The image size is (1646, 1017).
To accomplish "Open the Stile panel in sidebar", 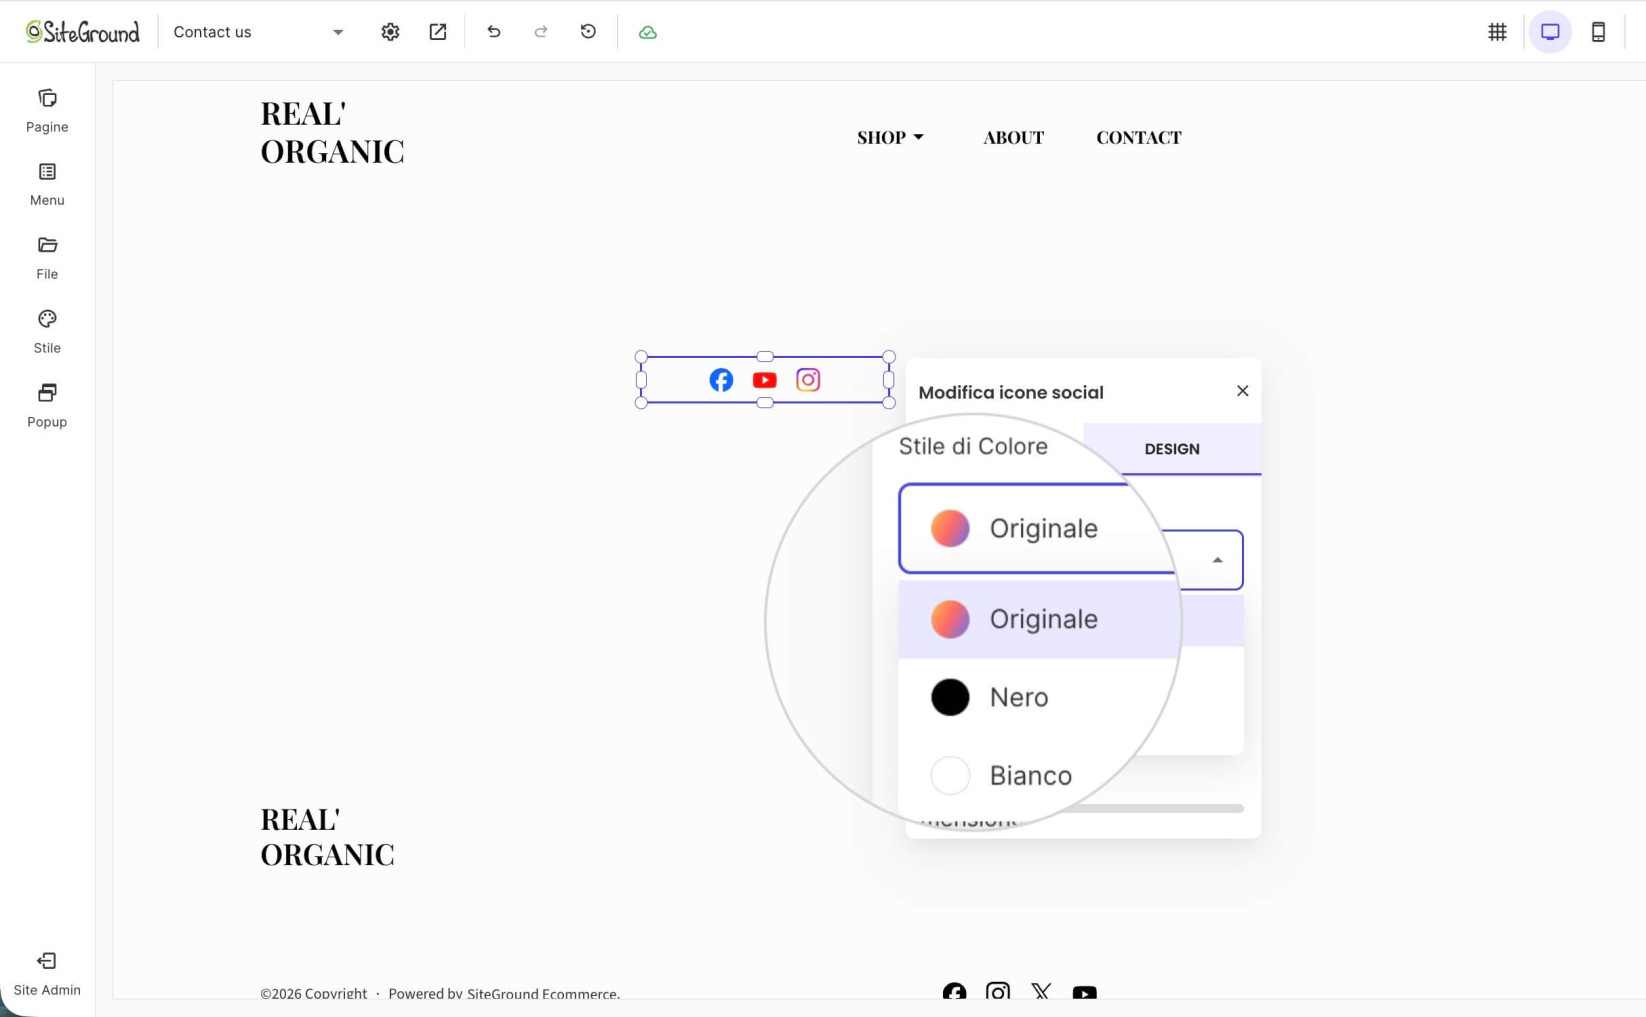I will pyautogui.click(x=47, y=332).
